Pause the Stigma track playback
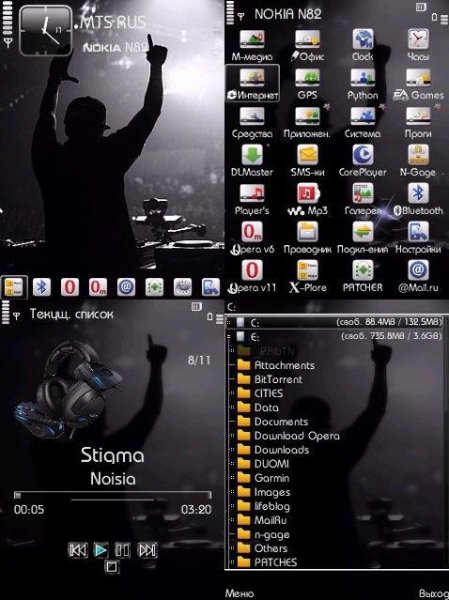This screenshot has height=600, width=449. pos(122,550)
